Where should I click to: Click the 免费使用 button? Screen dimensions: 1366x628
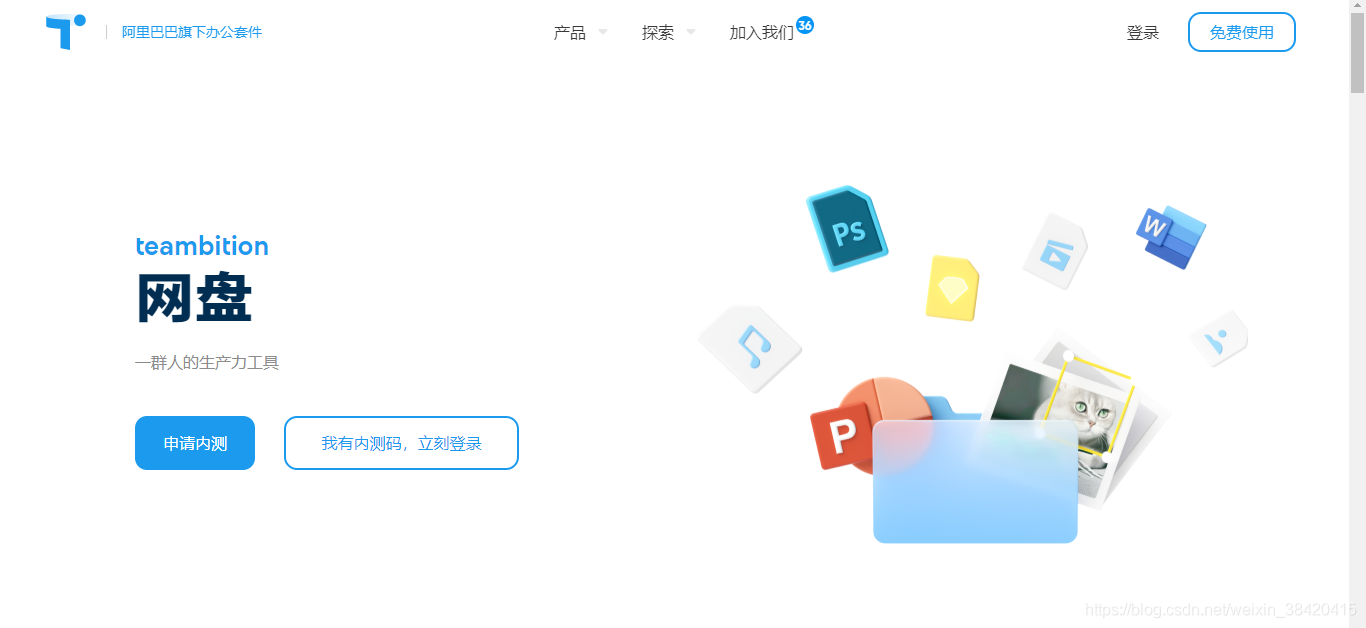1242,32
